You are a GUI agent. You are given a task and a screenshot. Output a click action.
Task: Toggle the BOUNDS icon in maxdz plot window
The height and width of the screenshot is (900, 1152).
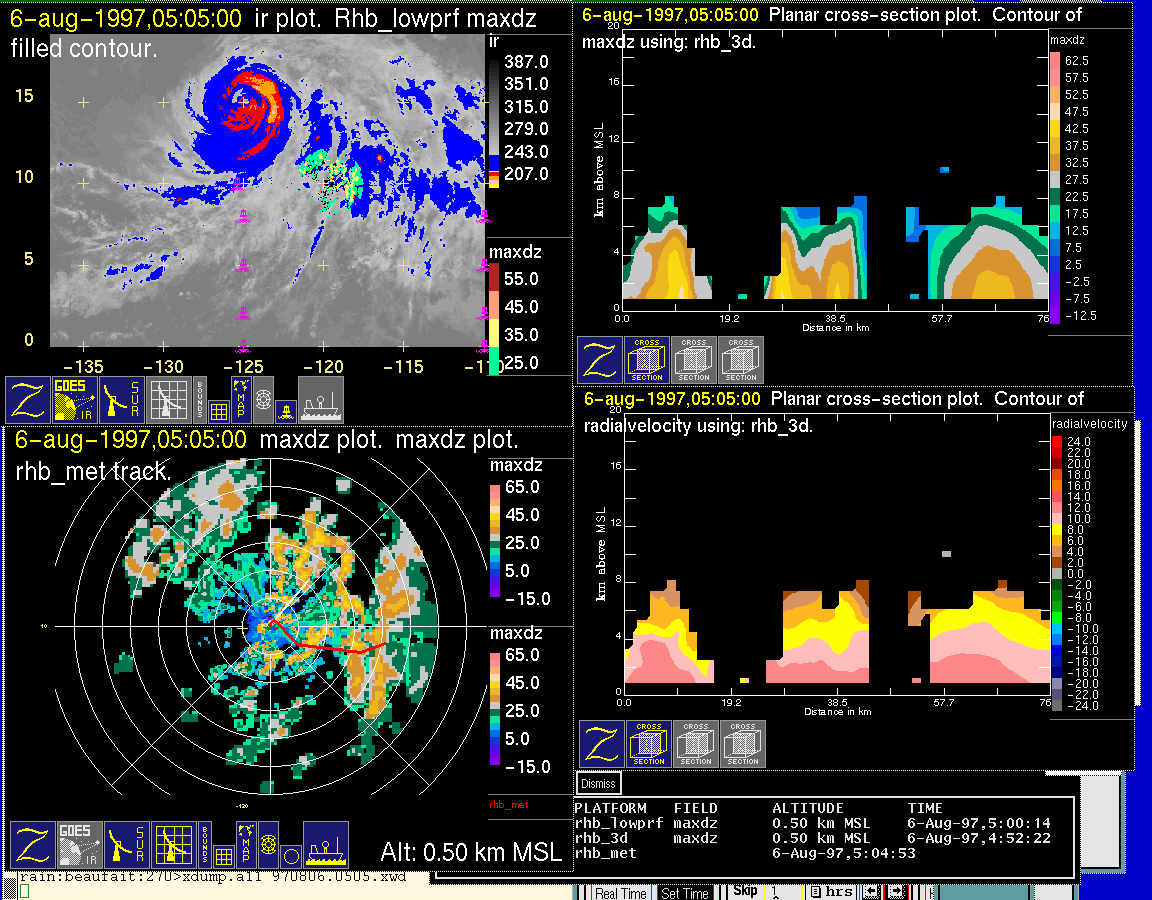coord(205,845)
